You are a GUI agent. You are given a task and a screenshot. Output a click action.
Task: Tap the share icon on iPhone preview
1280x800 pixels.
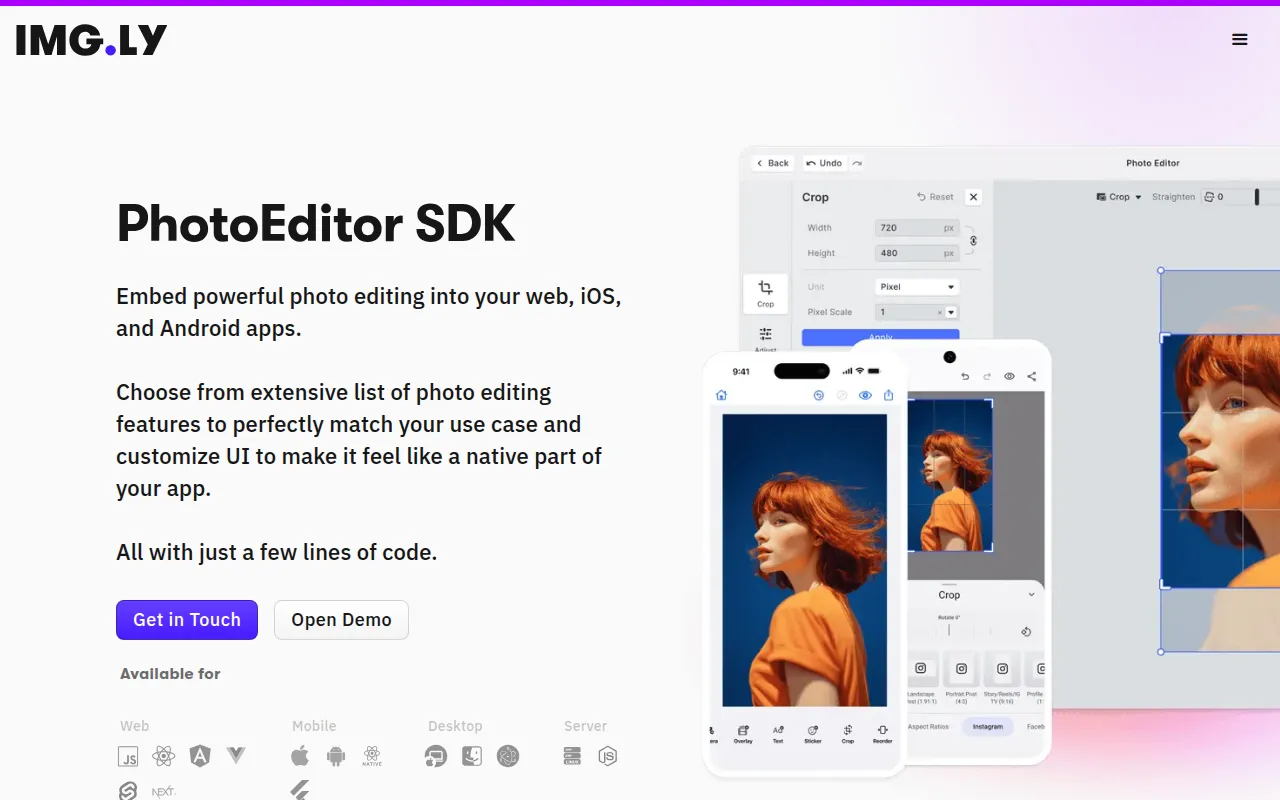[x=888, y=395]
